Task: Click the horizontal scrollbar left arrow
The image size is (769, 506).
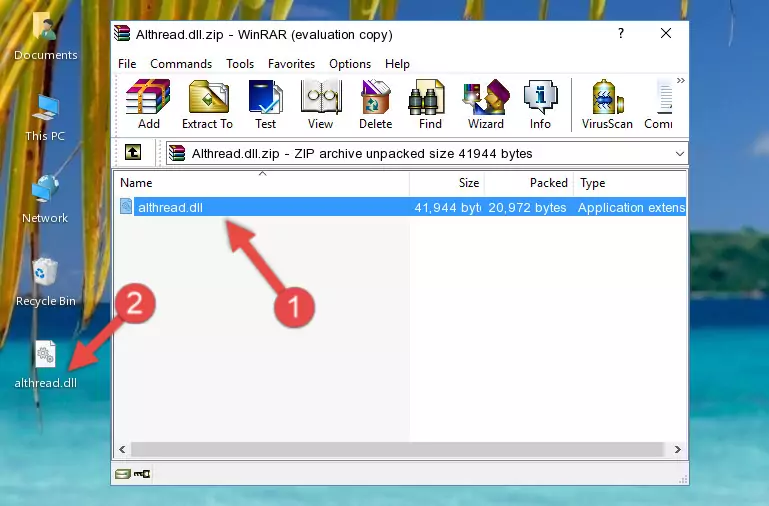Action: [x=122, y=449]
